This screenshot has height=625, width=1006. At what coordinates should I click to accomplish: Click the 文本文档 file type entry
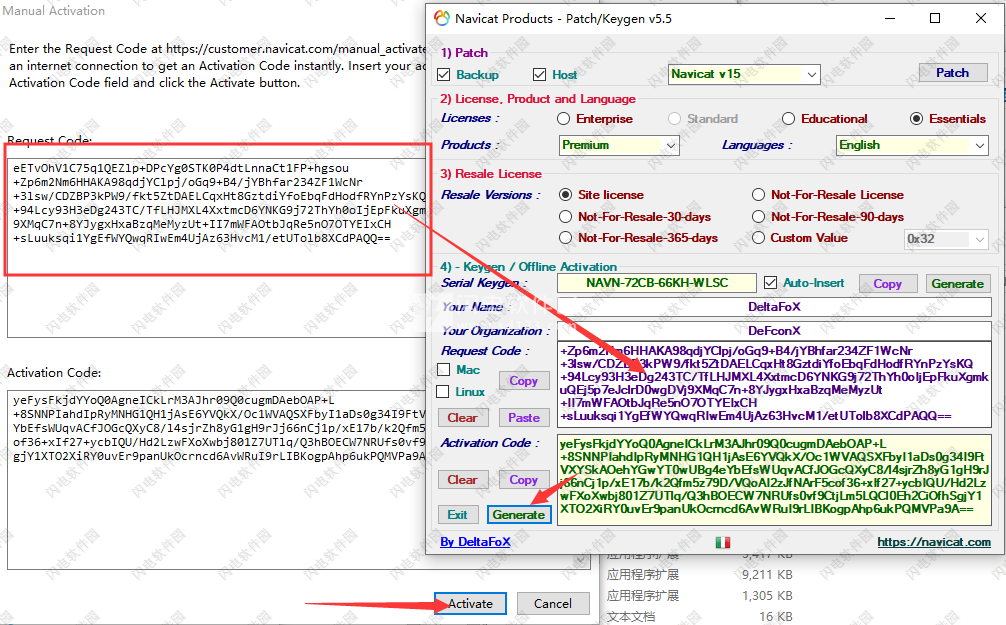[631, 617]
